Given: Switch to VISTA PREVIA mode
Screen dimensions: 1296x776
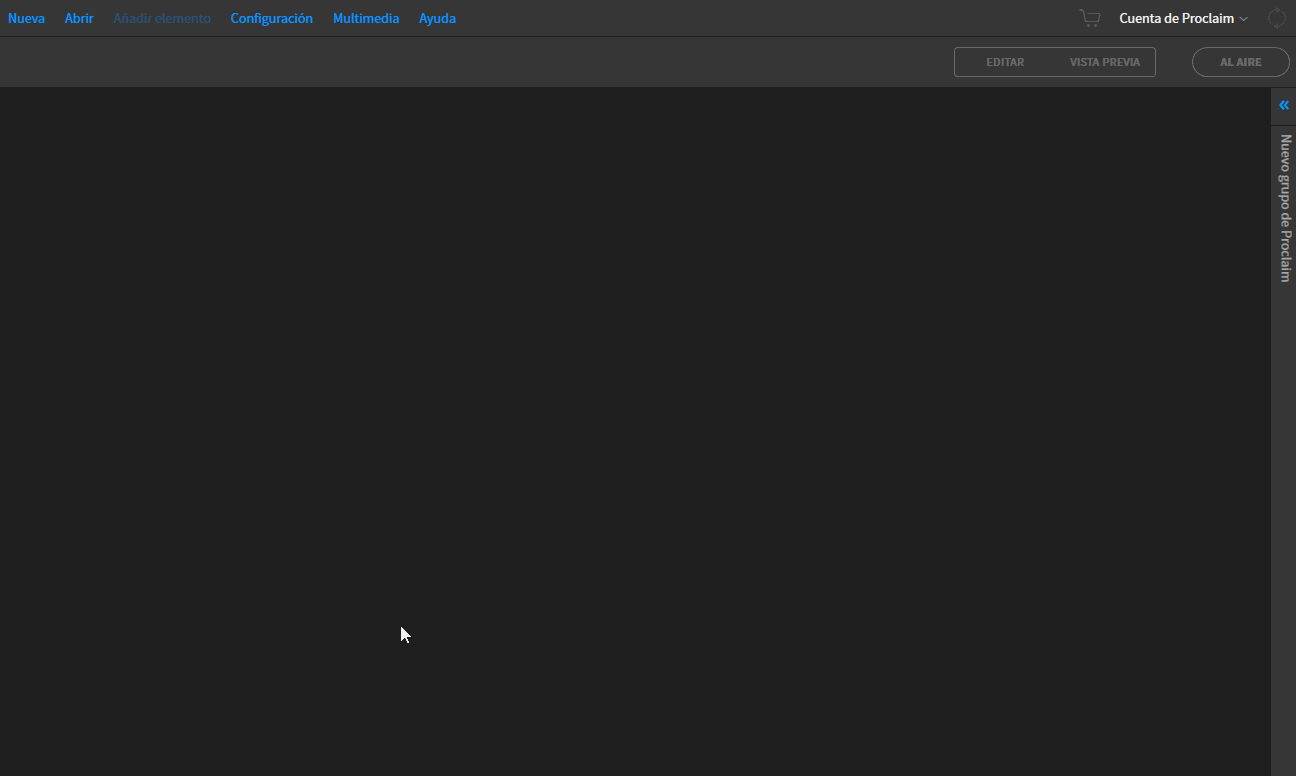Looking at the screenshot, I should [x=1105, y=62].
